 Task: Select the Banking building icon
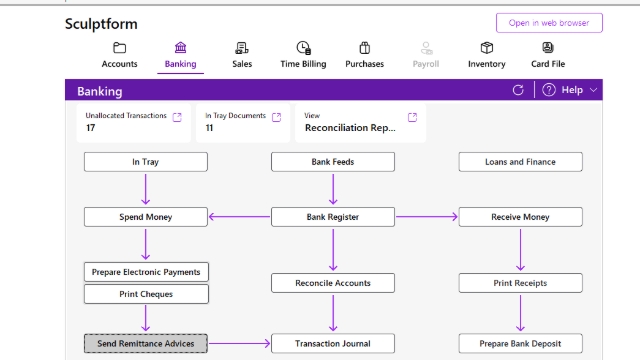(180, 48)
